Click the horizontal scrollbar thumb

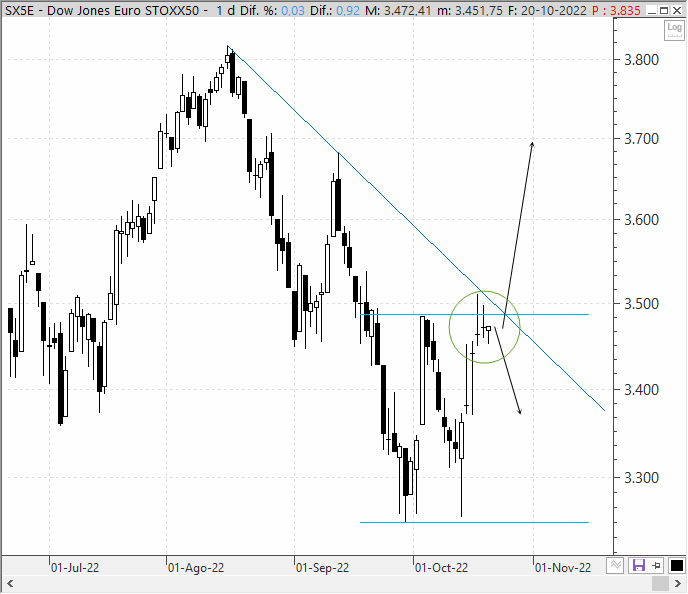[660, 584]
